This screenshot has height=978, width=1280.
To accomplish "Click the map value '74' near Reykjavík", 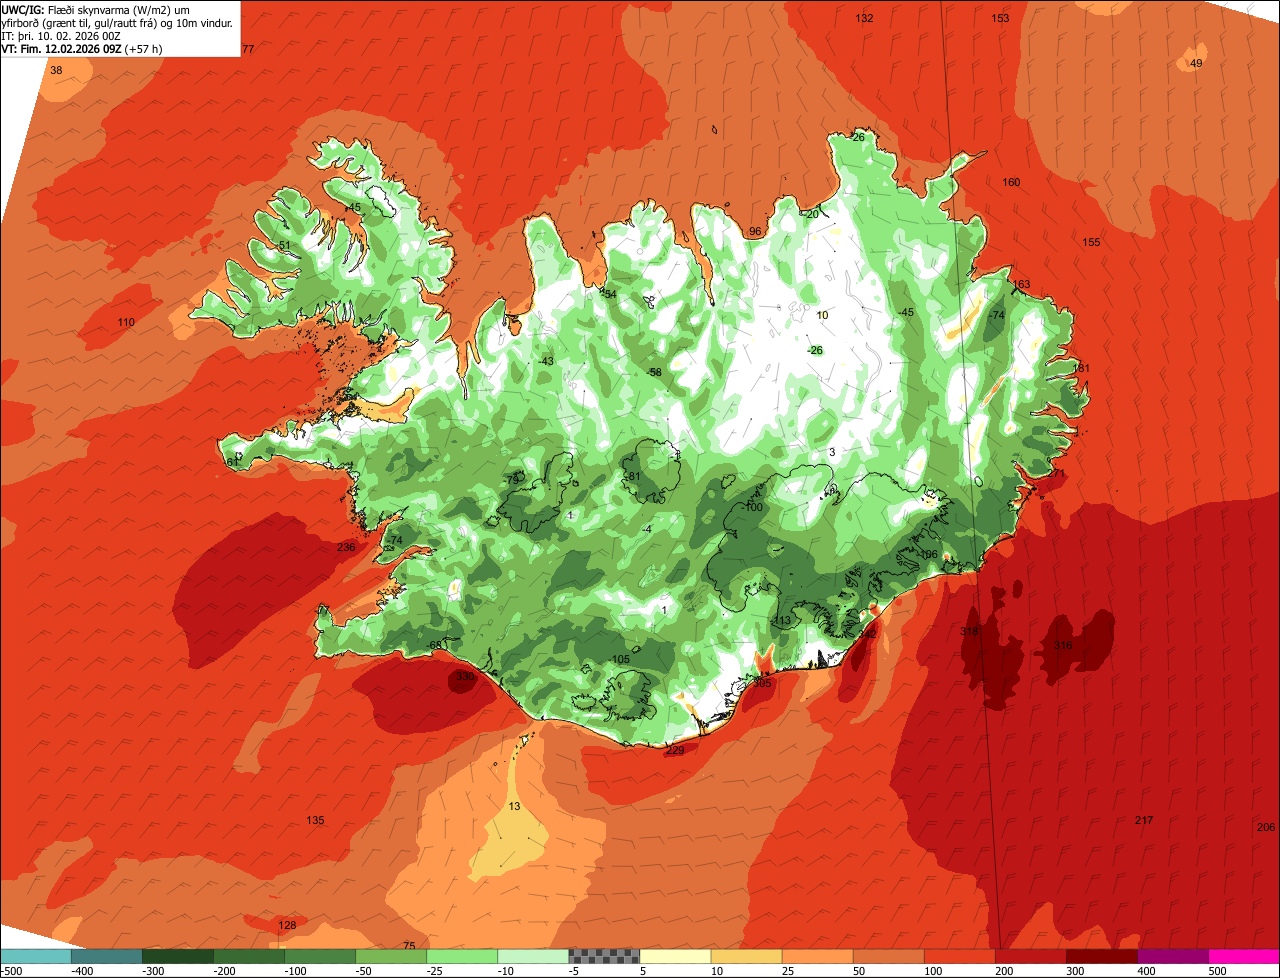I will [395, 540].
